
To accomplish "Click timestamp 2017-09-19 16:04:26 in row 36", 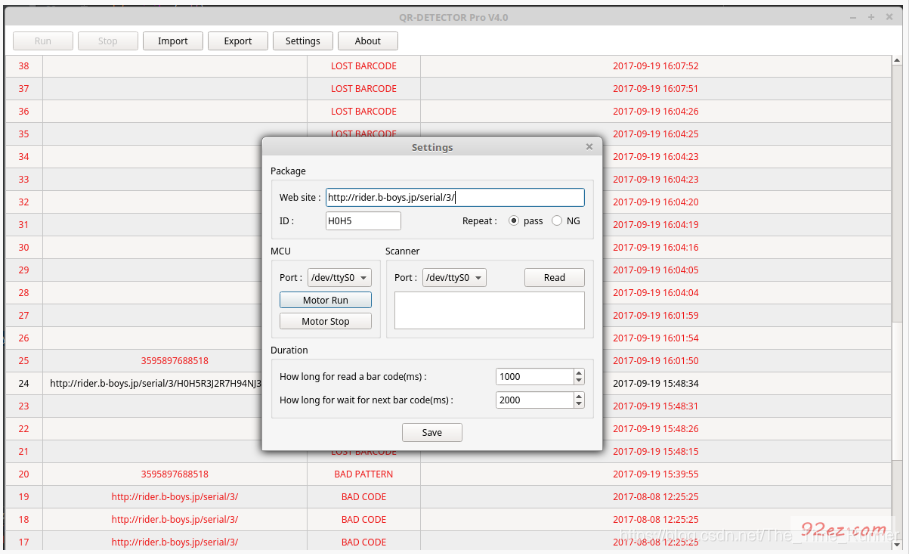I will (656, 111).
